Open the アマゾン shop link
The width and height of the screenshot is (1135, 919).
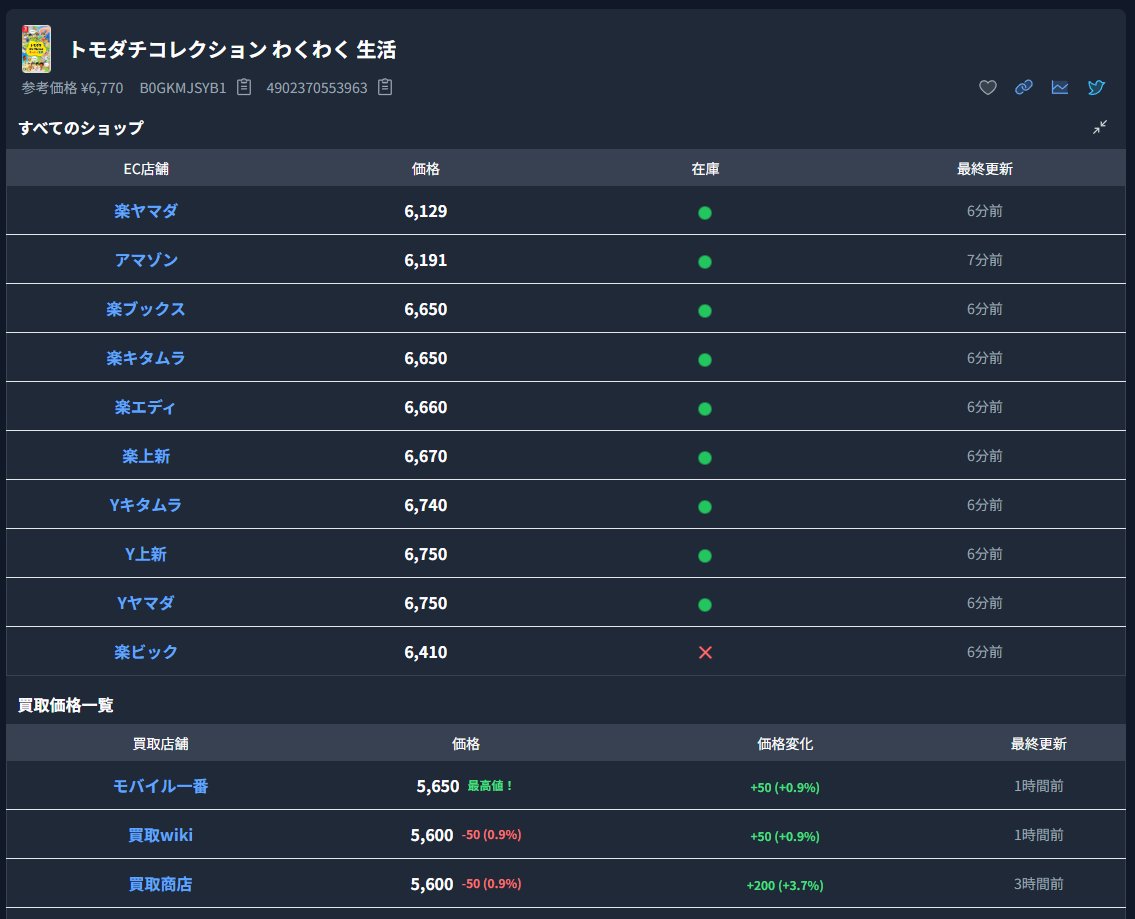click(x=145, y=261)
